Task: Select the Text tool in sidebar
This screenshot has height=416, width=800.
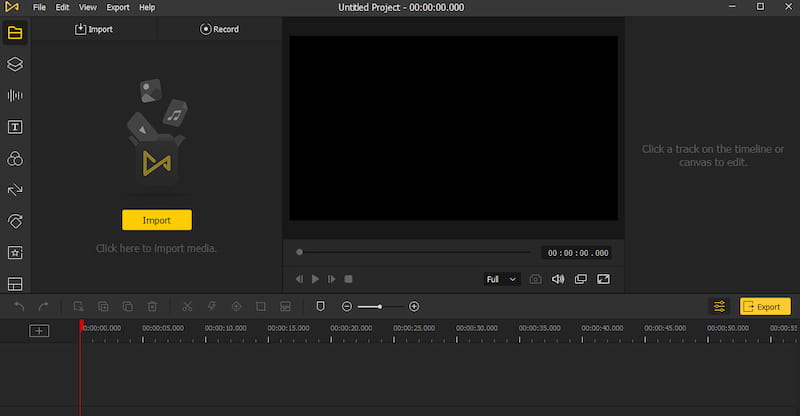Action: 15,127
